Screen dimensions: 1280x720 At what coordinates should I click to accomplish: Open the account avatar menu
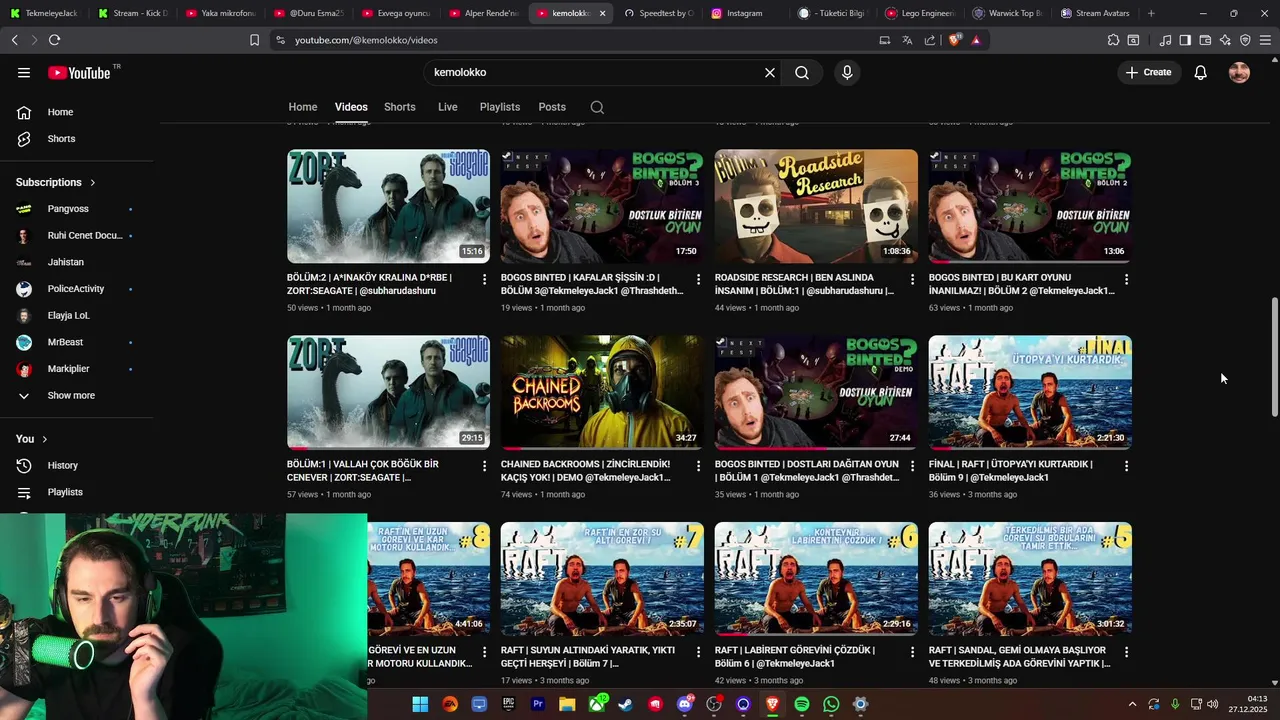point(1239,72)
